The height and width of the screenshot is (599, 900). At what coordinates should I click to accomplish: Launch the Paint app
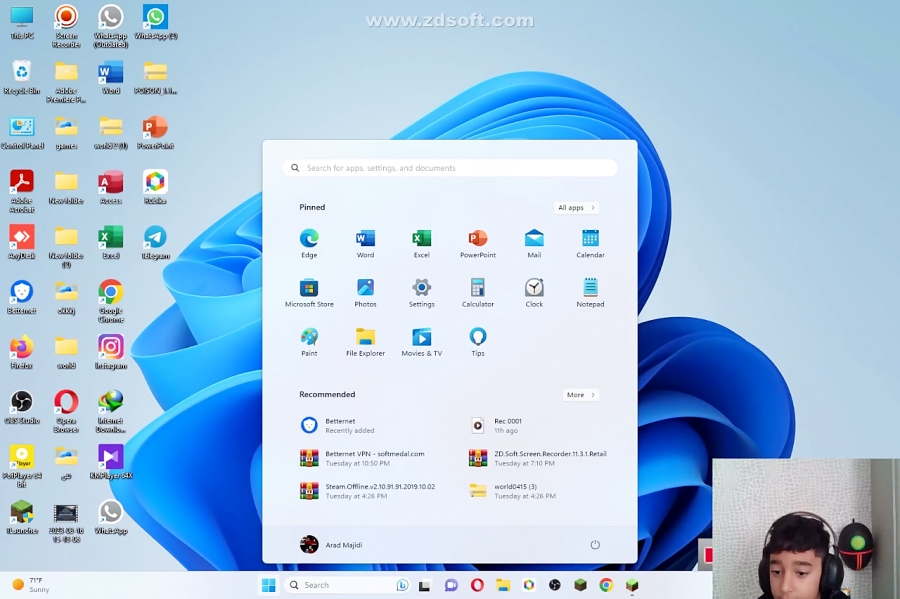309,342
